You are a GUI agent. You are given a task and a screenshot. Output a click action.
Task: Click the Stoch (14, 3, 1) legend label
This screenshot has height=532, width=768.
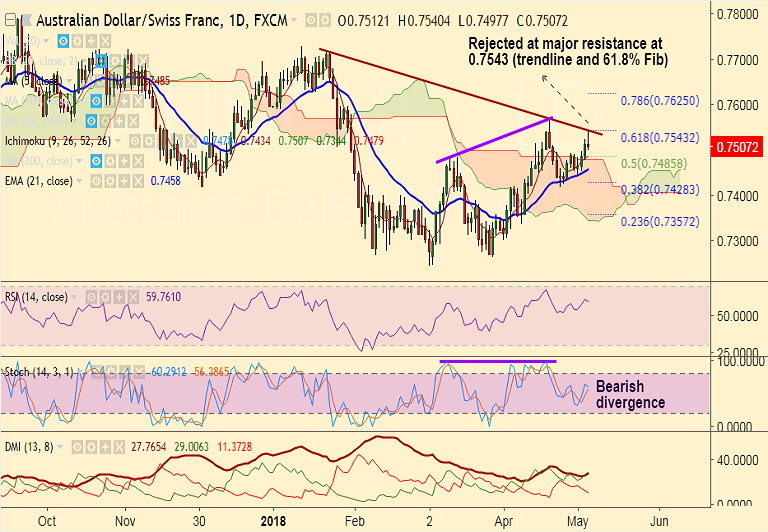(x=39, y=372)
